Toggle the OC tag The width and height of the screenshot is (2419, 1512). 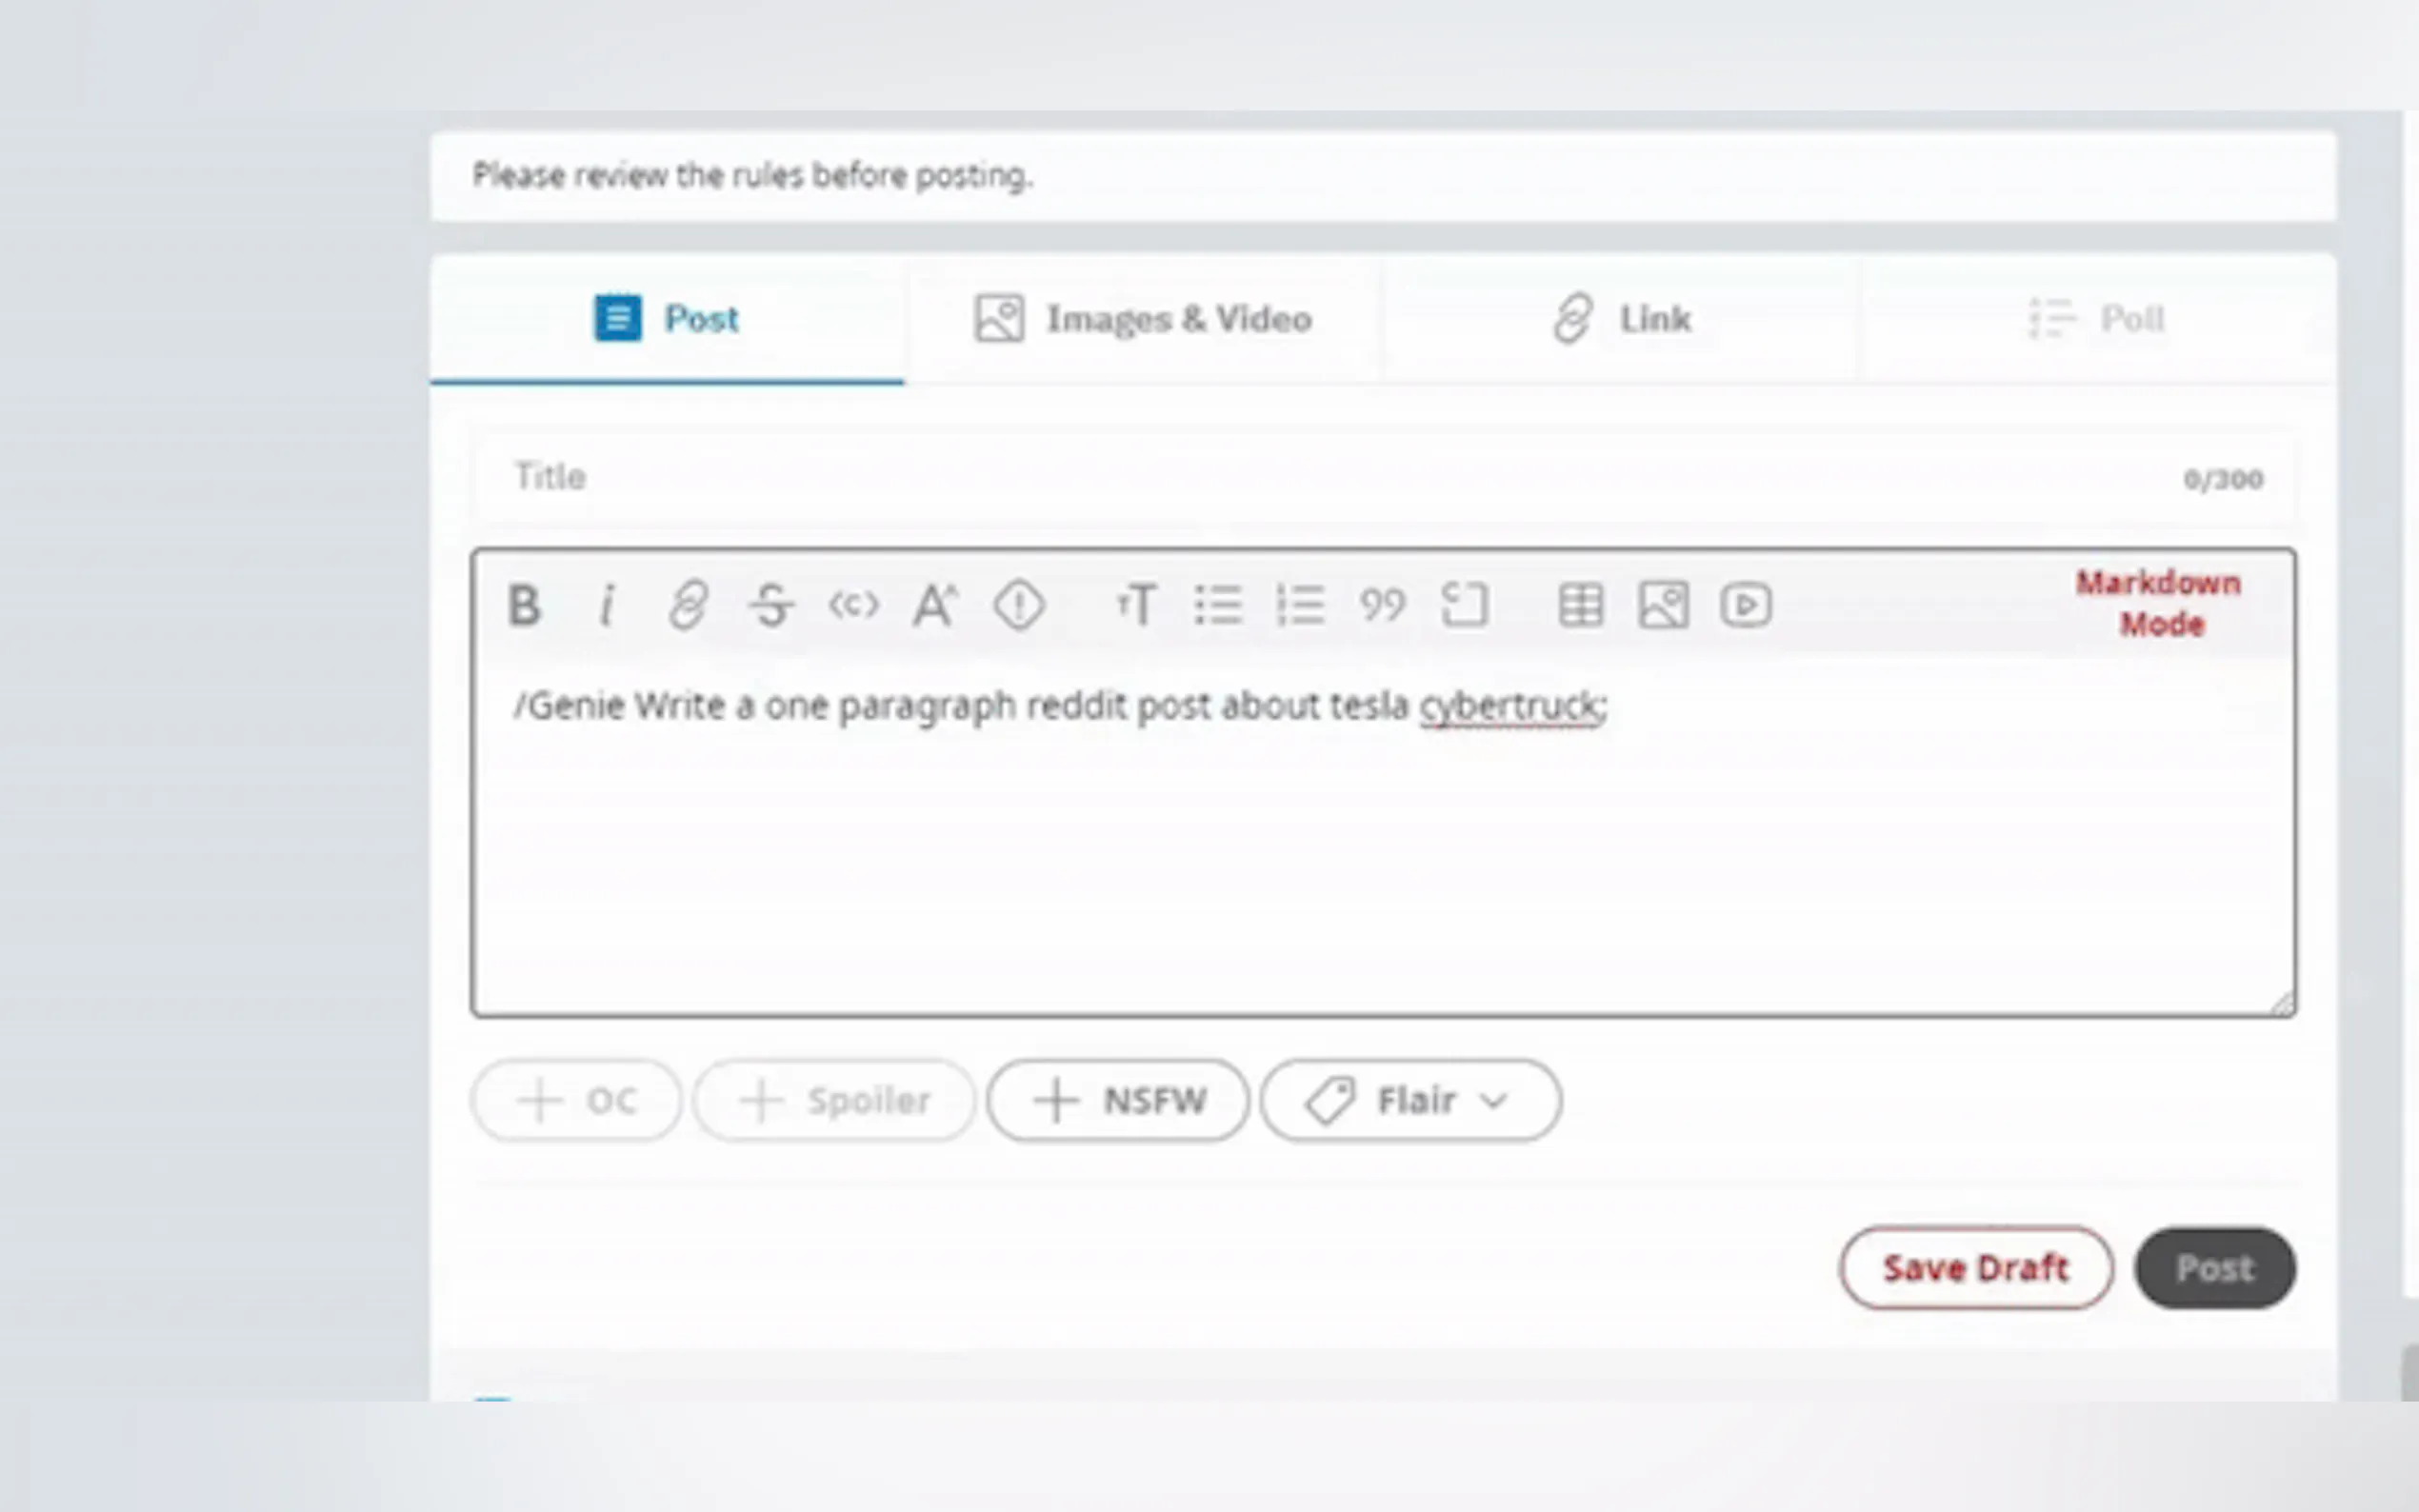(x=576, y=1100)
